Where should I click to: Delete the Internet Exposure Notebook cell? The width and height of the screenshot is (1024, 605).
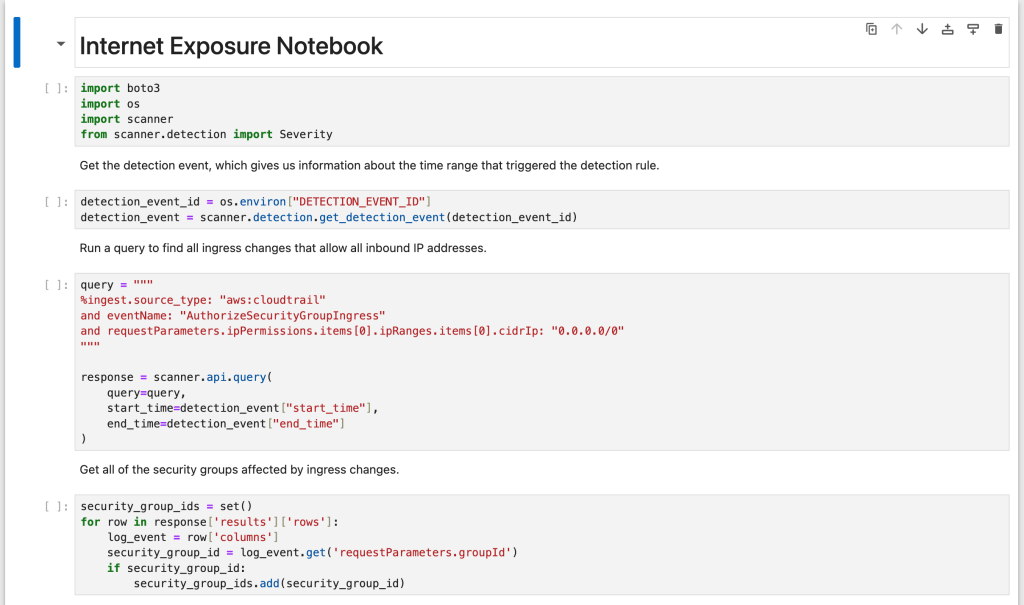click(x=998, y=29)
